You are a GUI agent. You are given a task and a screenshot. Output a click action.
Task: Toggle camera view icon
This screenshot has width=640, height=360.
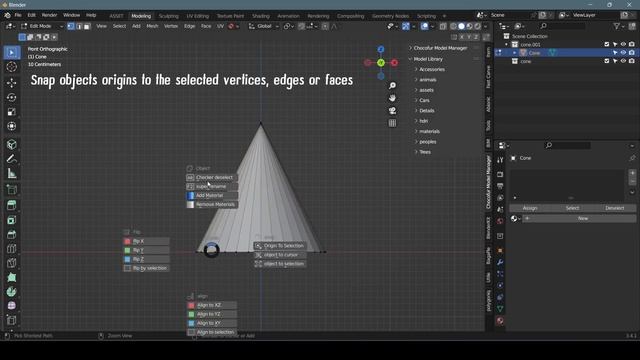coord(392,111)
